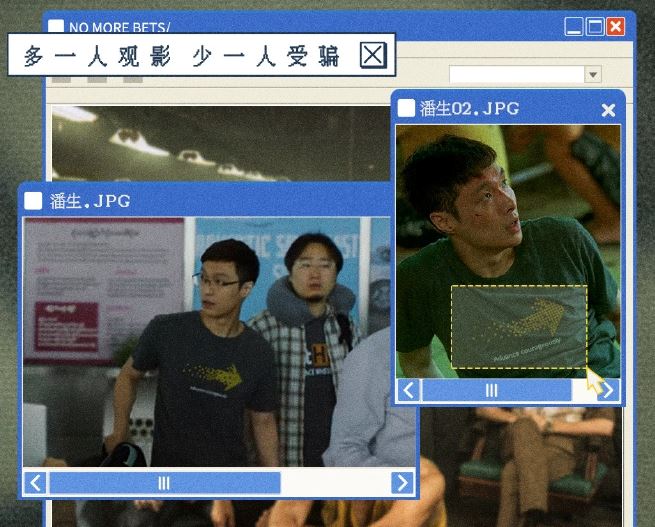Viewport: 655px width, 527px height.
Task: Toggle the checkbox beside 潘生02.JPG title
Action: click(406, 109)
